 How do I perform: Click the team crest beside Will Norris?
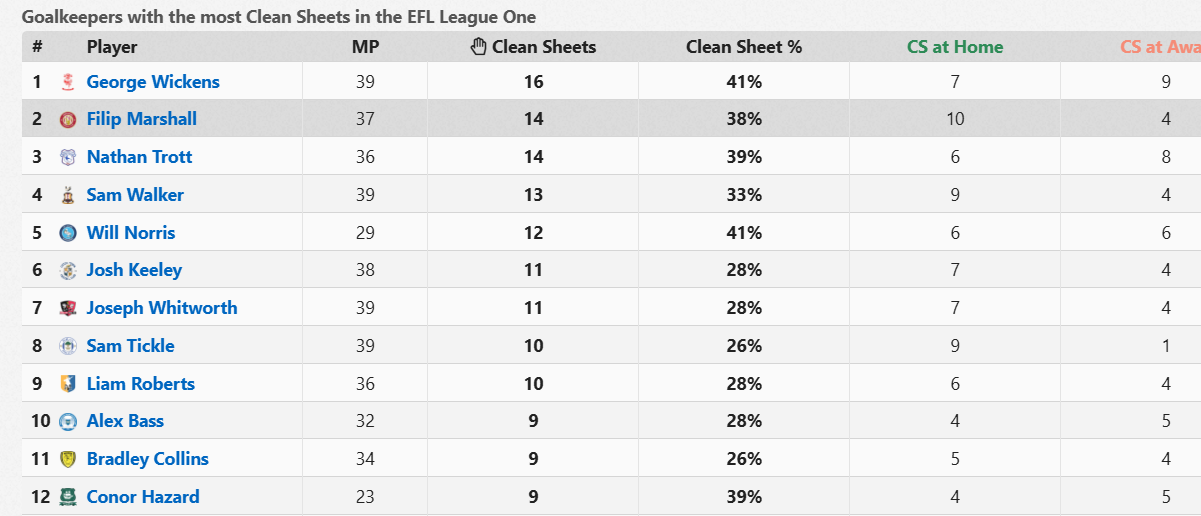click(x=68, y=233)
